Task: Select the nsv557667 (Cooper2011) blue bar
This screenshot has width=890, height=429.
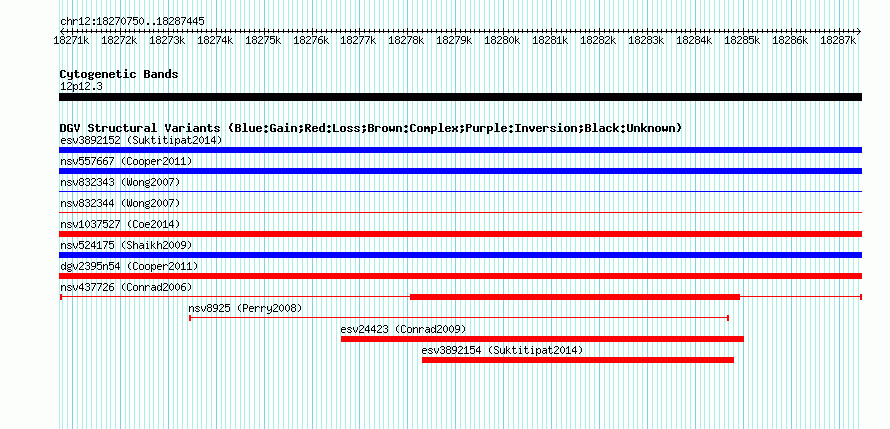Action: pos(460,171)
